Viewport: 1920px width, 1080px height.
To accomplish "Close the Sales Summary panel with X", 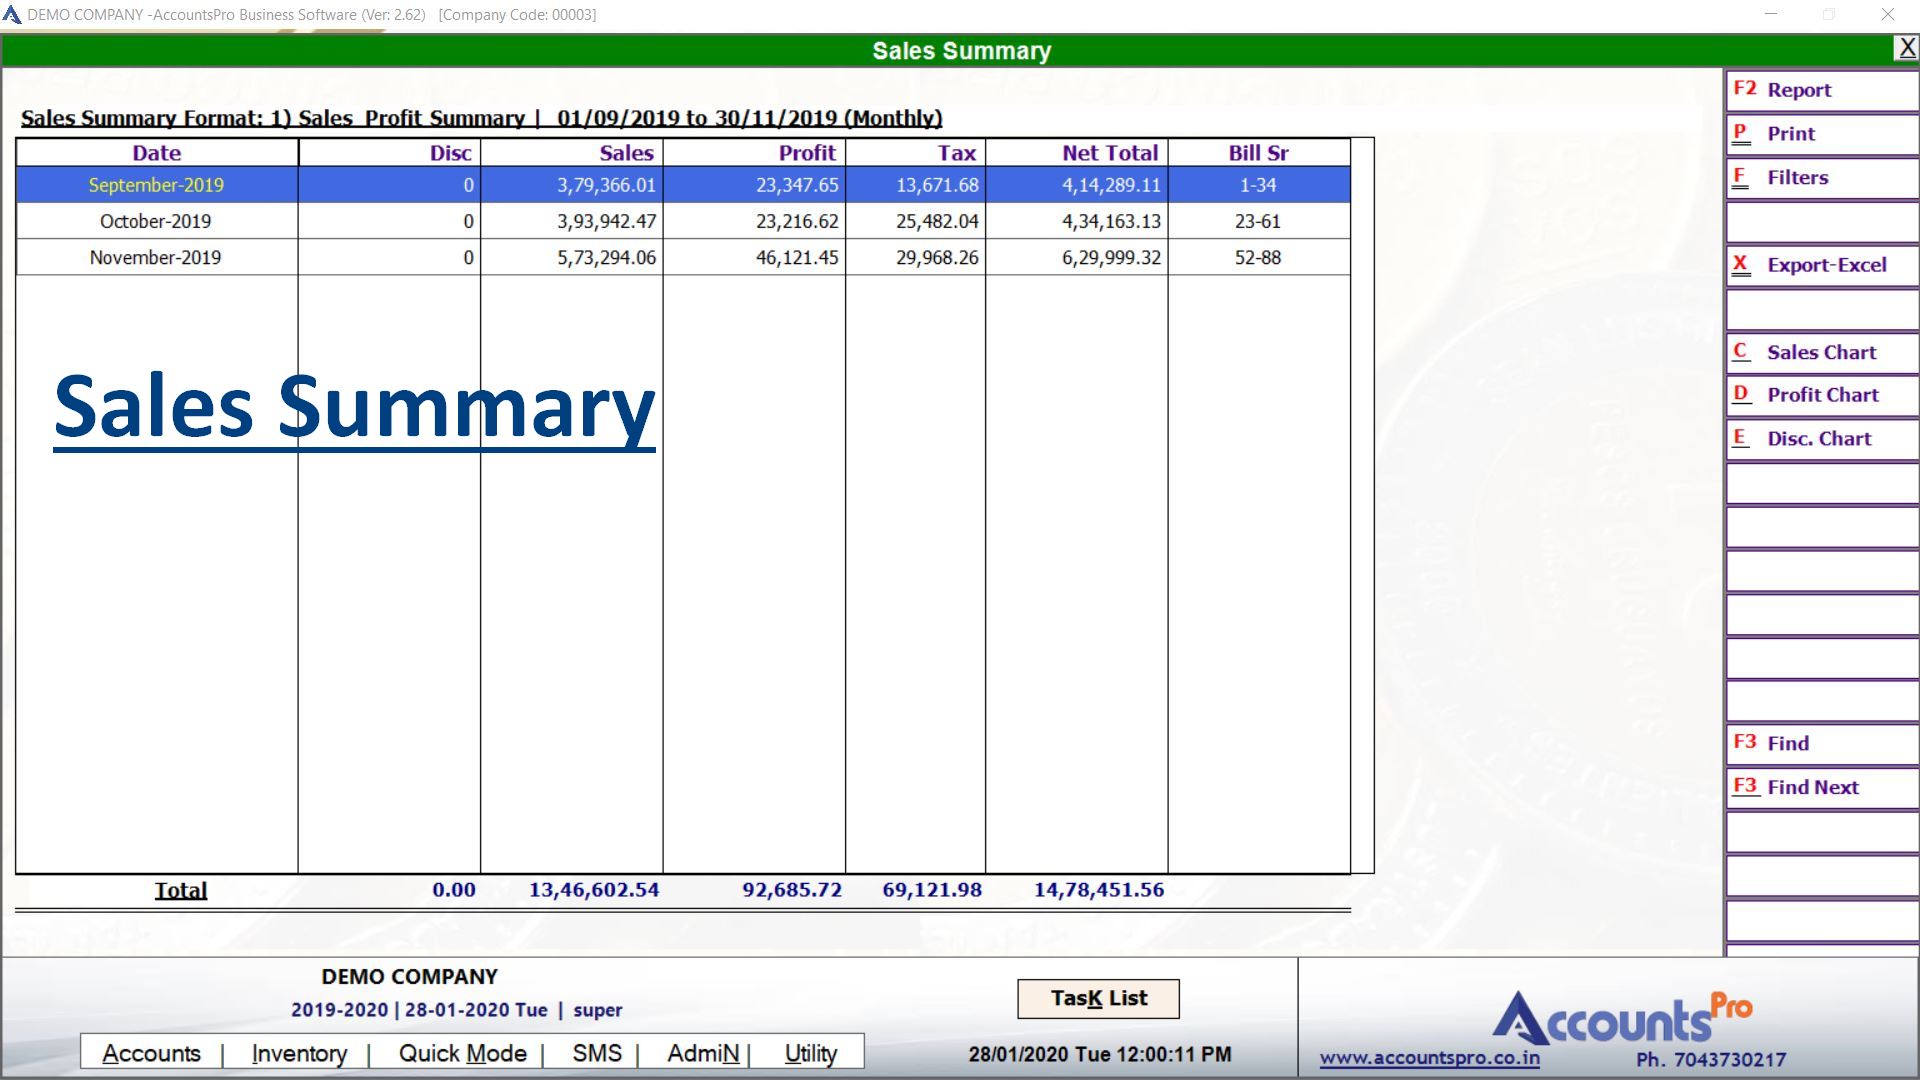I will [1906, 48].
